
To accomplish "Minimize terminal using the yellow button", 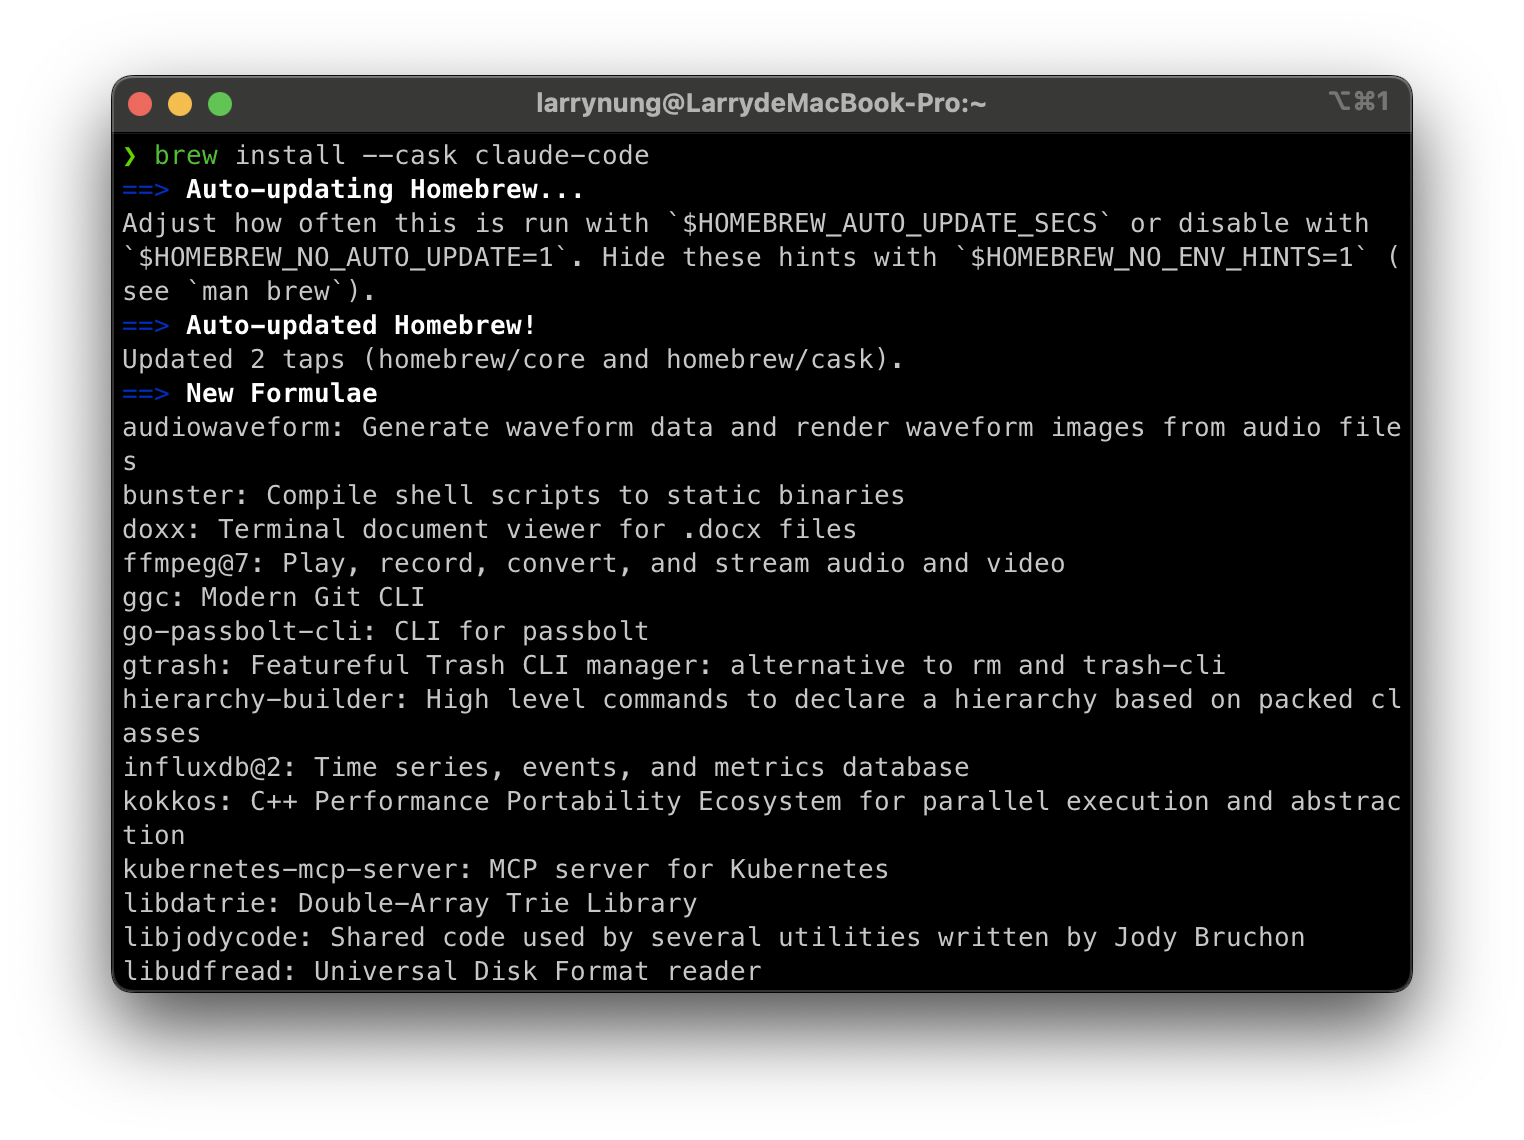I will 180,104.
